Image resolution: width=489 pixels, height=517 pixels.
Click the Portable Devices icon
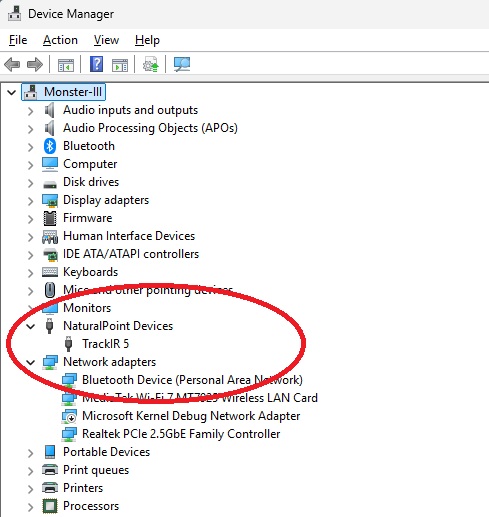[50, 452]
